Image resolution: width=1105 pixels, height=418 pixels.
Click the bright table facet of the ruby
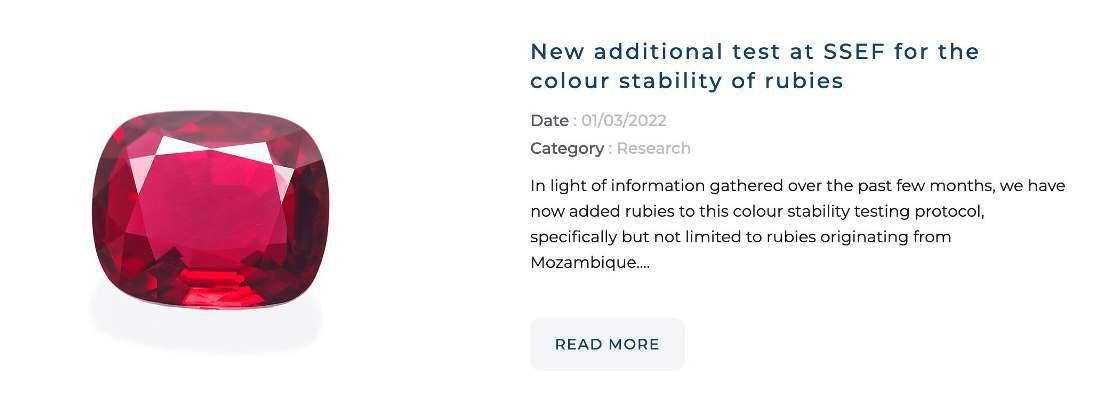(210, 190)
